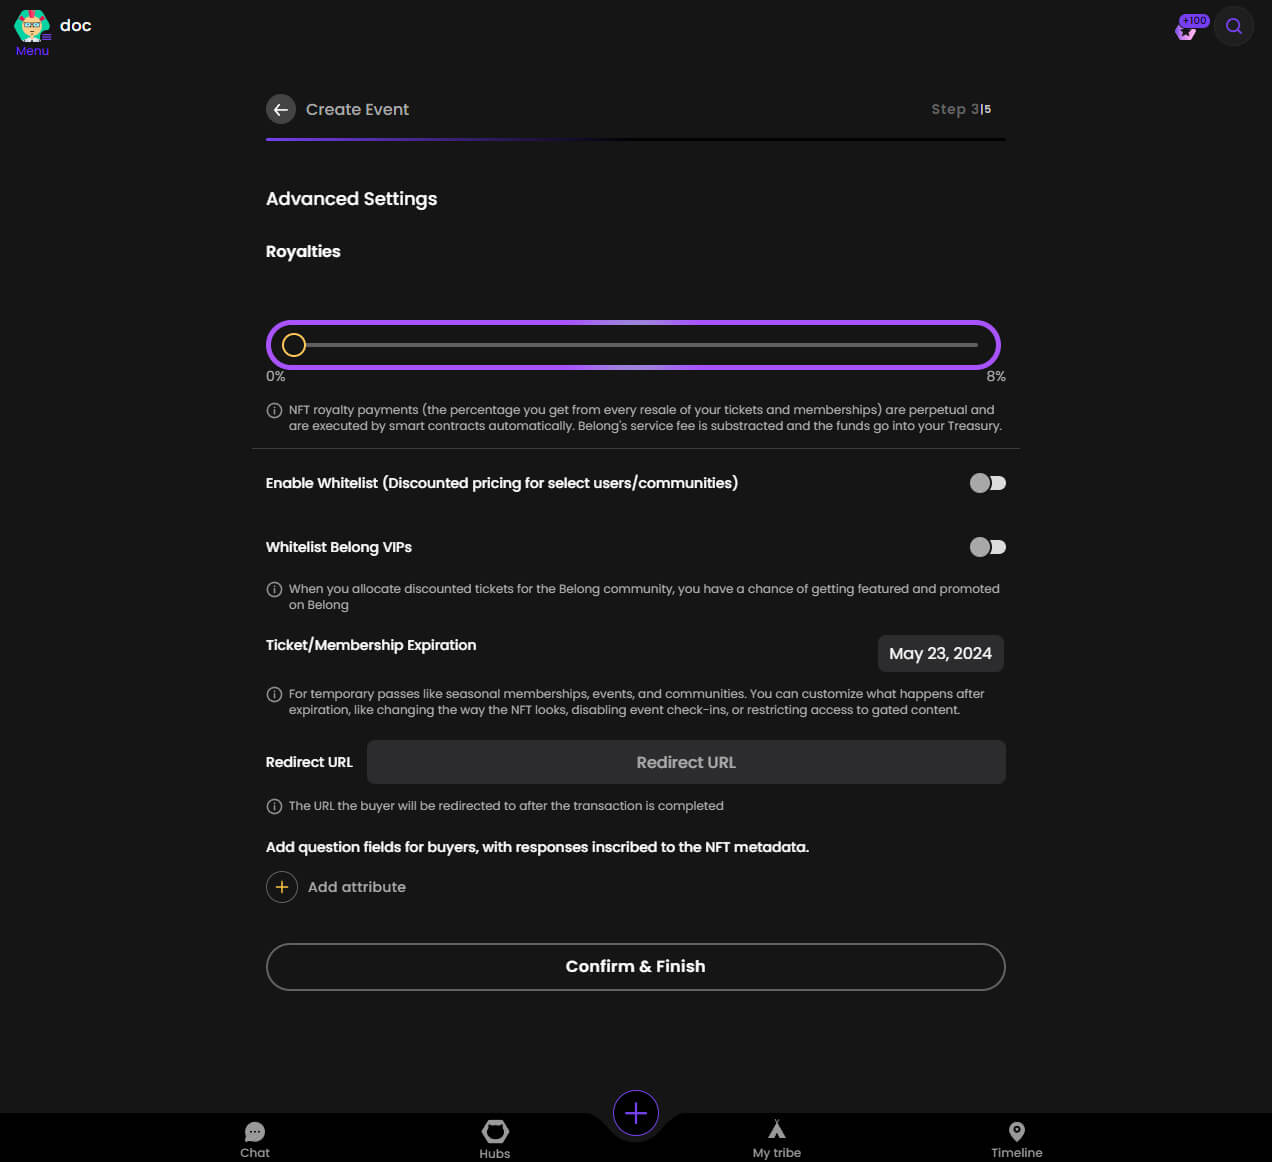Click the Royalties slider handle
Image resolution: width=1272 pixels, height=1162 pixels.
point(294,345)
